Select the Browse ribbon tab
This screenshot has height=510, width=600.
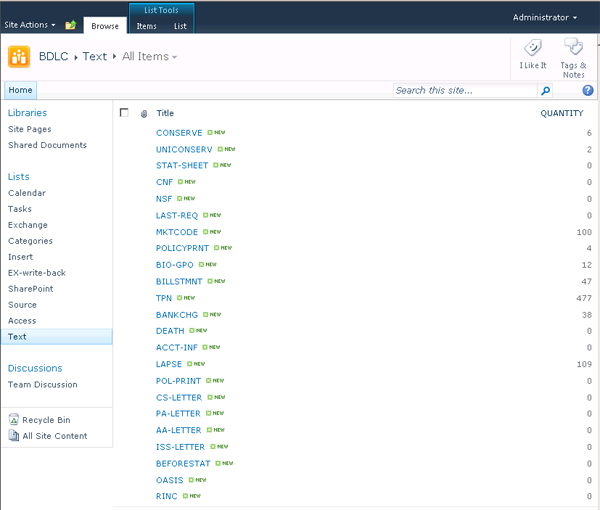104,26
